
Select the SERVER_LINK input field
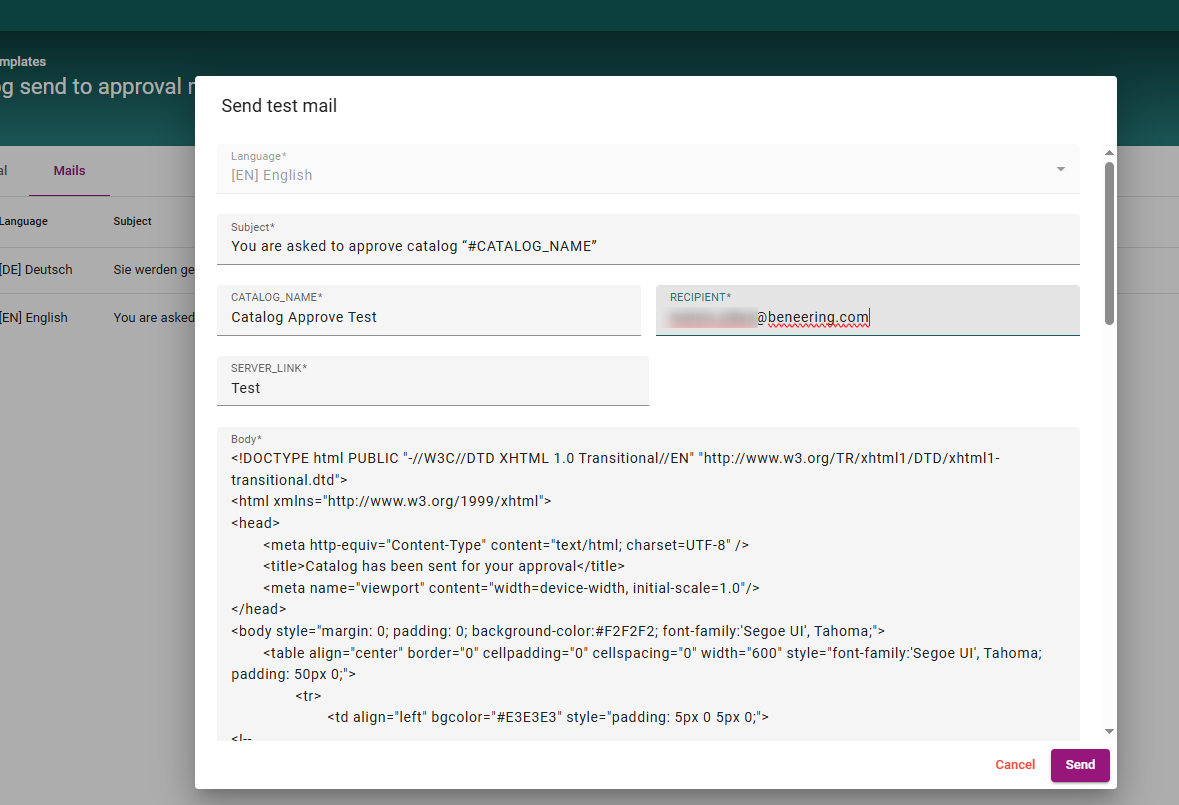(x=432, y=388)
